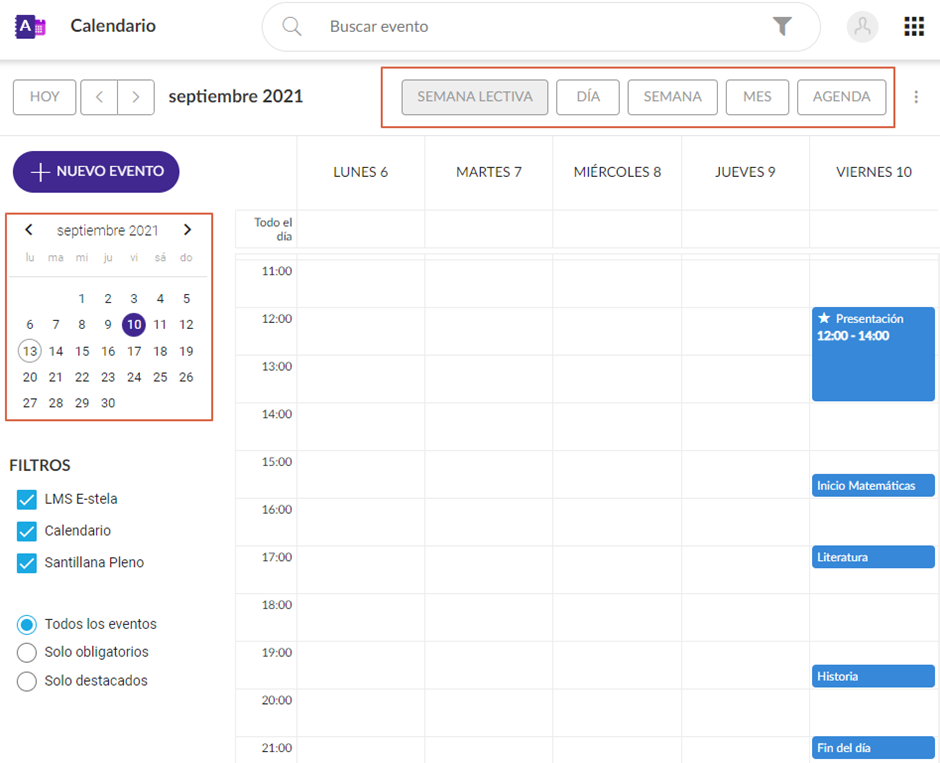The width and height of the screenshot is (940, 763).
Task: Switch to the Mes view
Action: click(757, 97)
